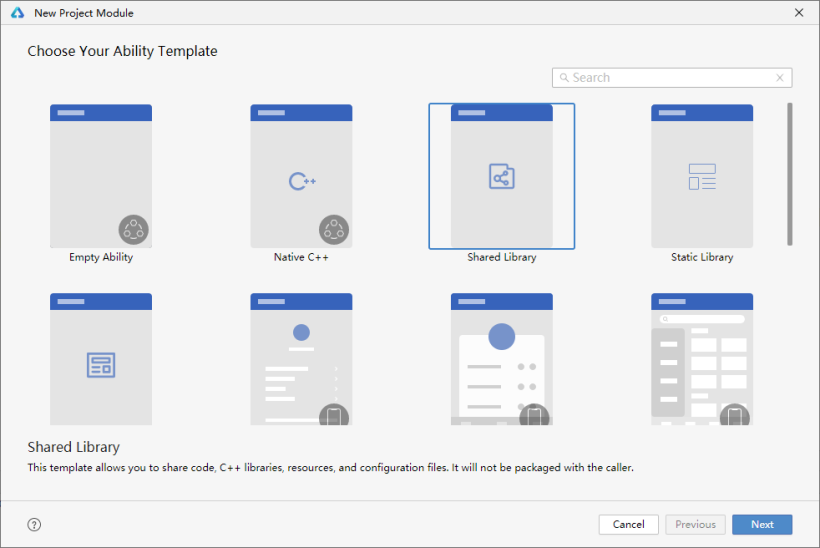Select the second-row profile list template
The width and height of the screenshot is (820, 548).
(x=301, y=359)
